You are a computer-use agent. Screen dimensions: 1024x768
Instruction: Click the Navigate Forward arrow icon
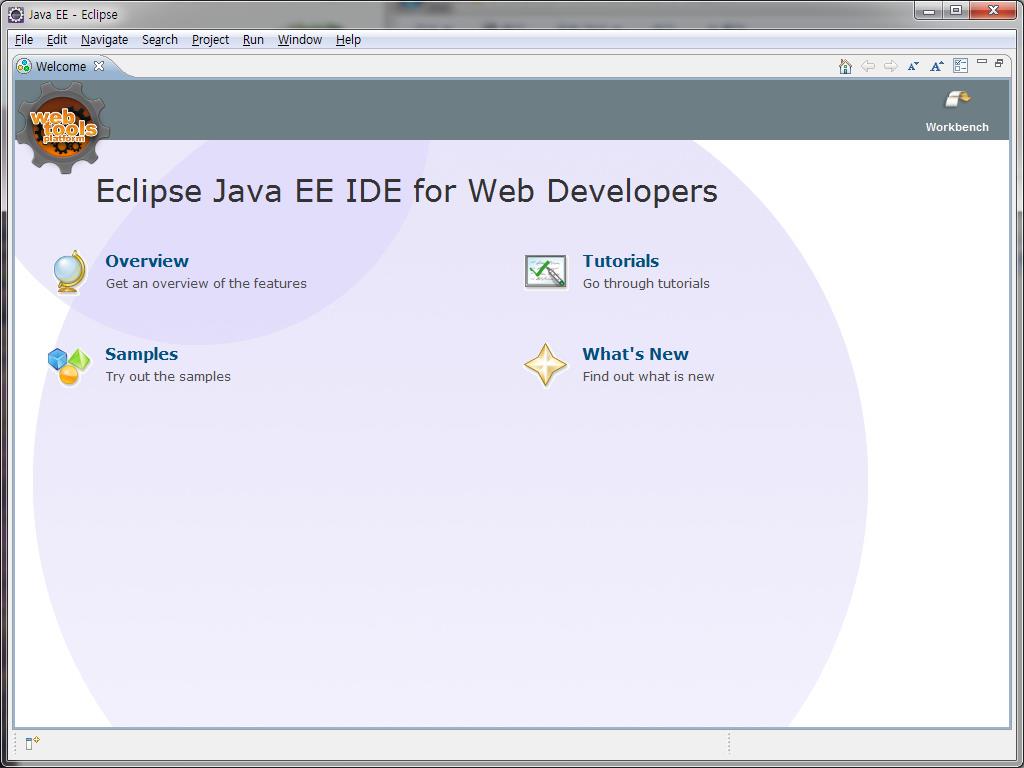pos(890,66)
